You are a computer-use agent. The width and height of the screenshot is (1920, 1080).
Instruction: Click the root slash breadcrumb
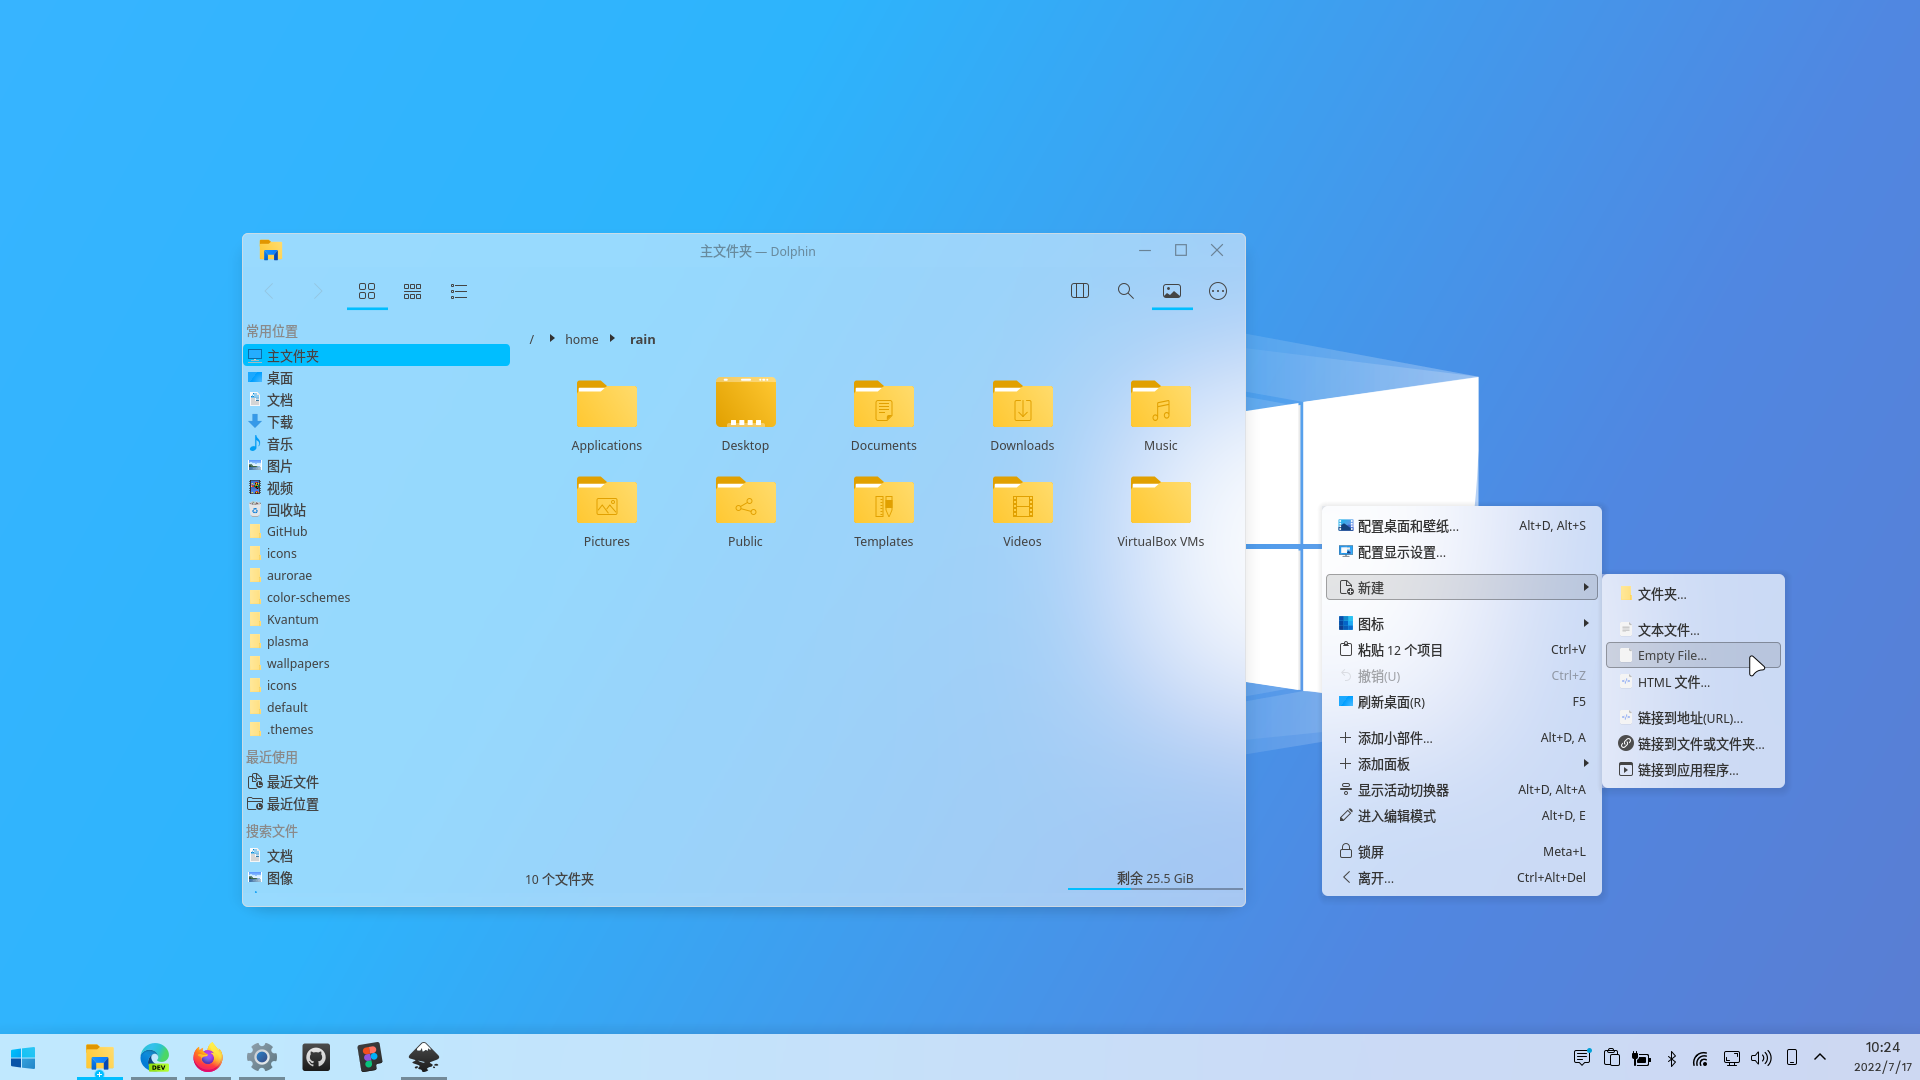[531, 339]
